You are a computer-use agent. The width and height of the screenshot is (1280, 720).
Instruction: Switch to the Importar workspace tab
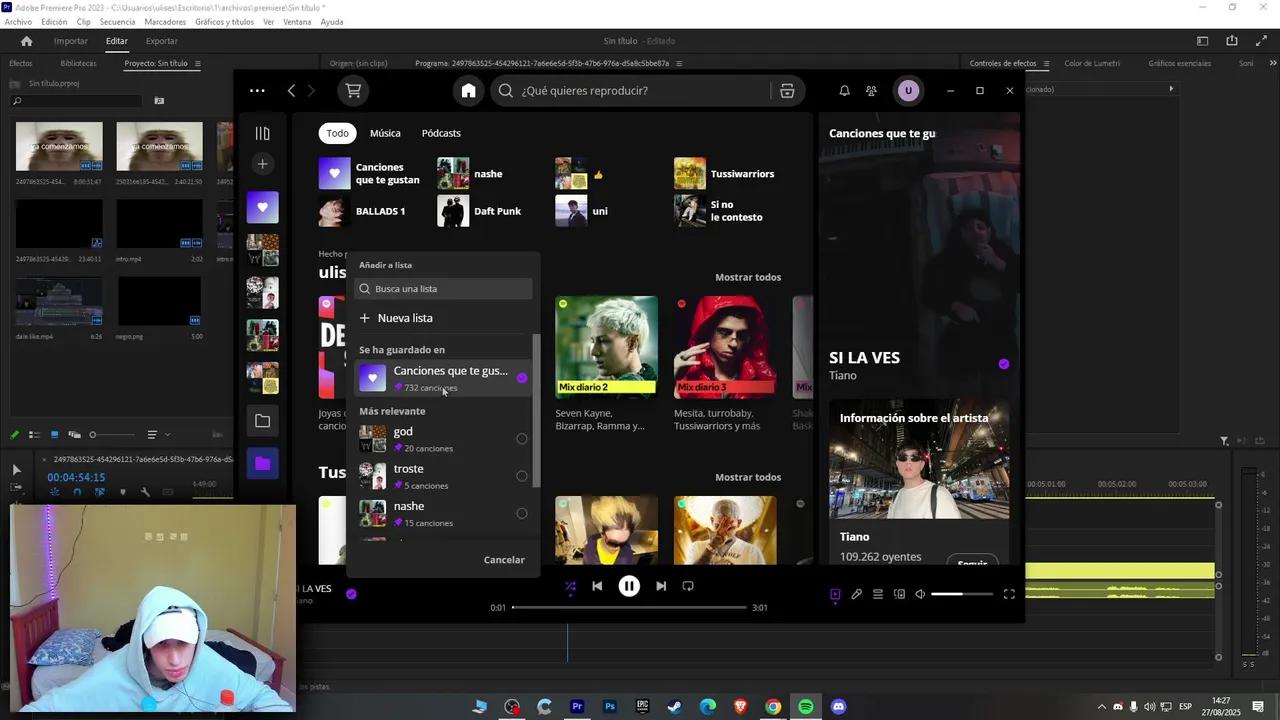pos(71,41)
